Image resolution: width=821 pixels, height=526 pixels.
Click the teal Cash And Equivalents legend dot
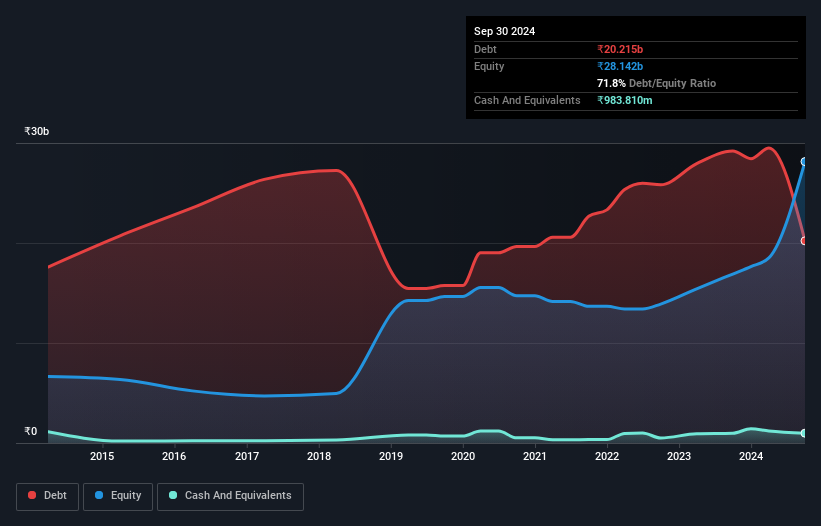coord(173,495)
